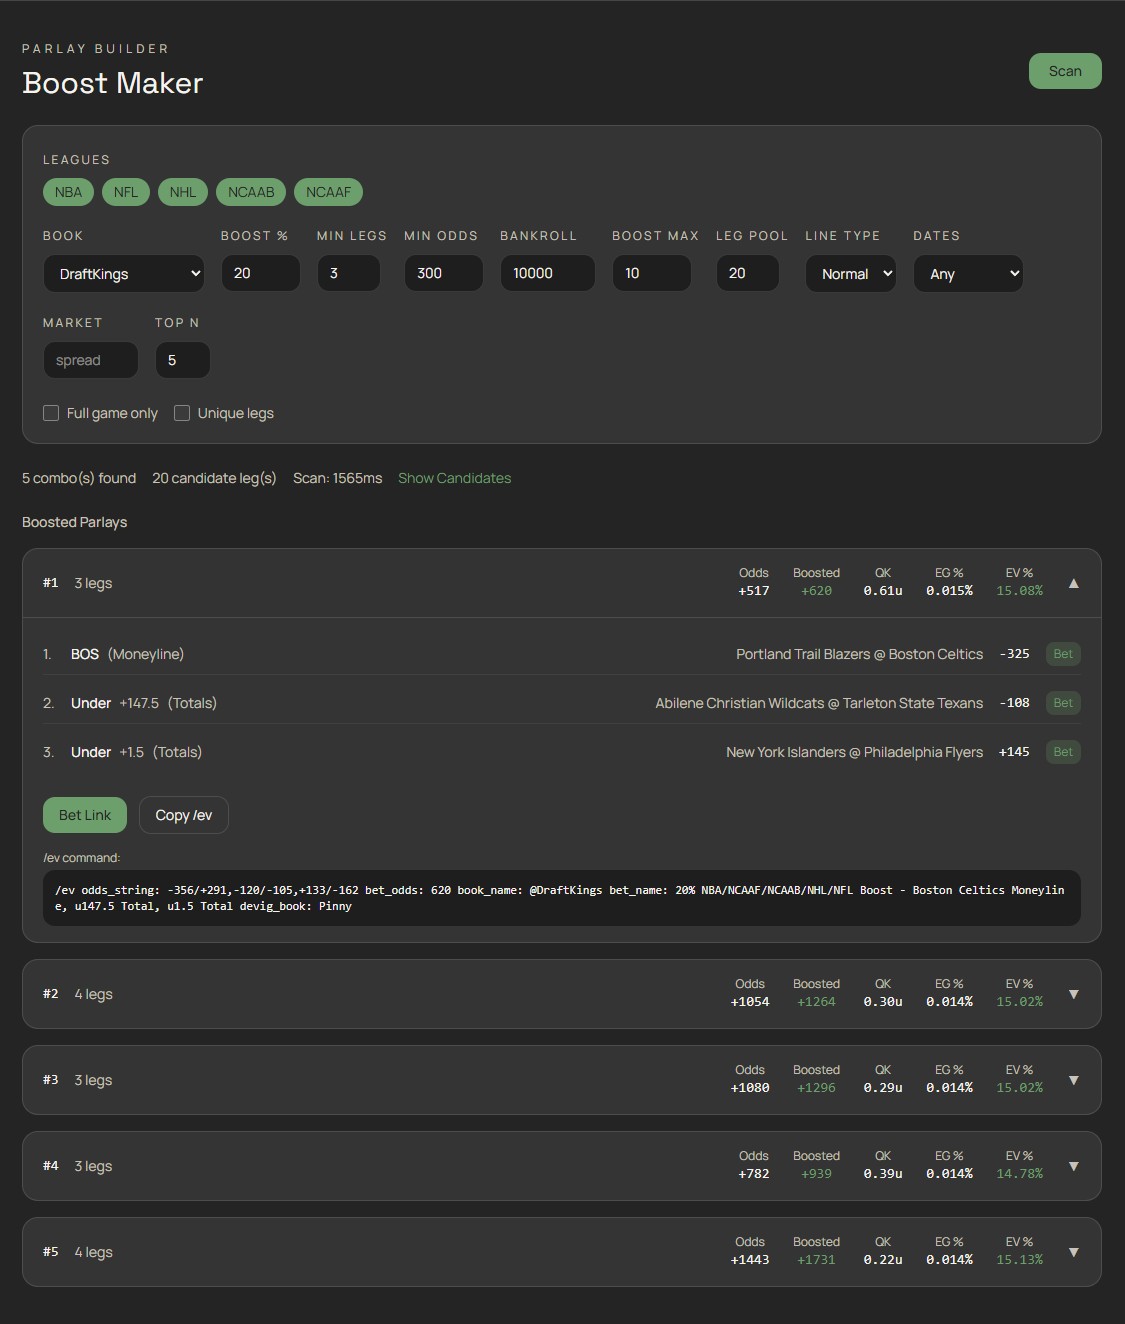The image size is (1125, 1324).
Task: Enable the Full game only checkbox
Action: tap(51, 413)
